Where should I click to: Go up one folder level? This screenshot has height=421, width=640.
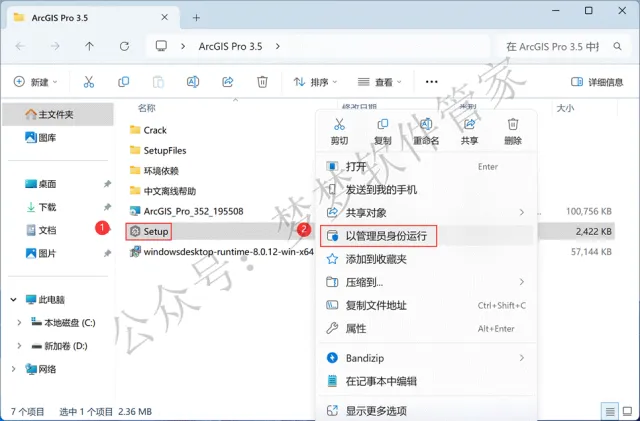89,46
